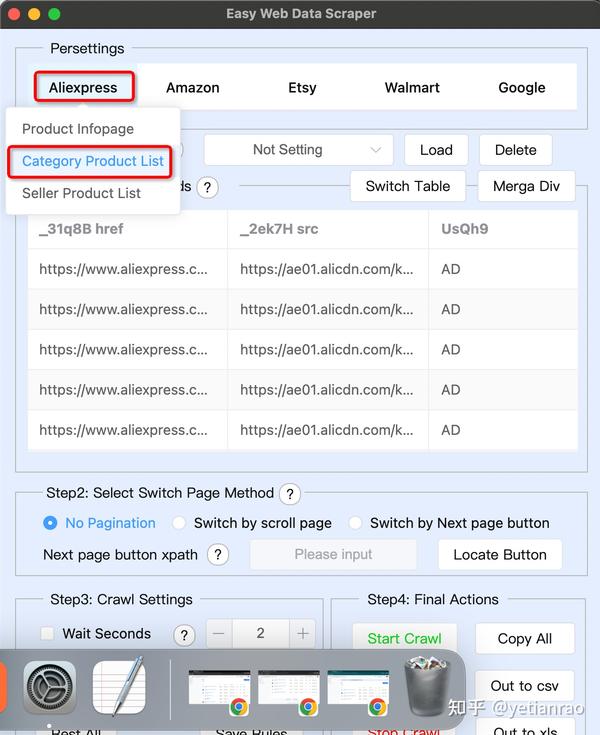Image resolution: width=600 pixels, height=735 pixels.
Task: Click the Load button
Action: tap(436, 150)
